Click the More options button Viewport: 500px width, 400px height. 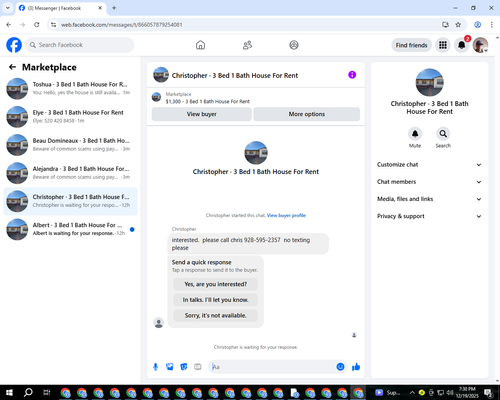[307, 114]
